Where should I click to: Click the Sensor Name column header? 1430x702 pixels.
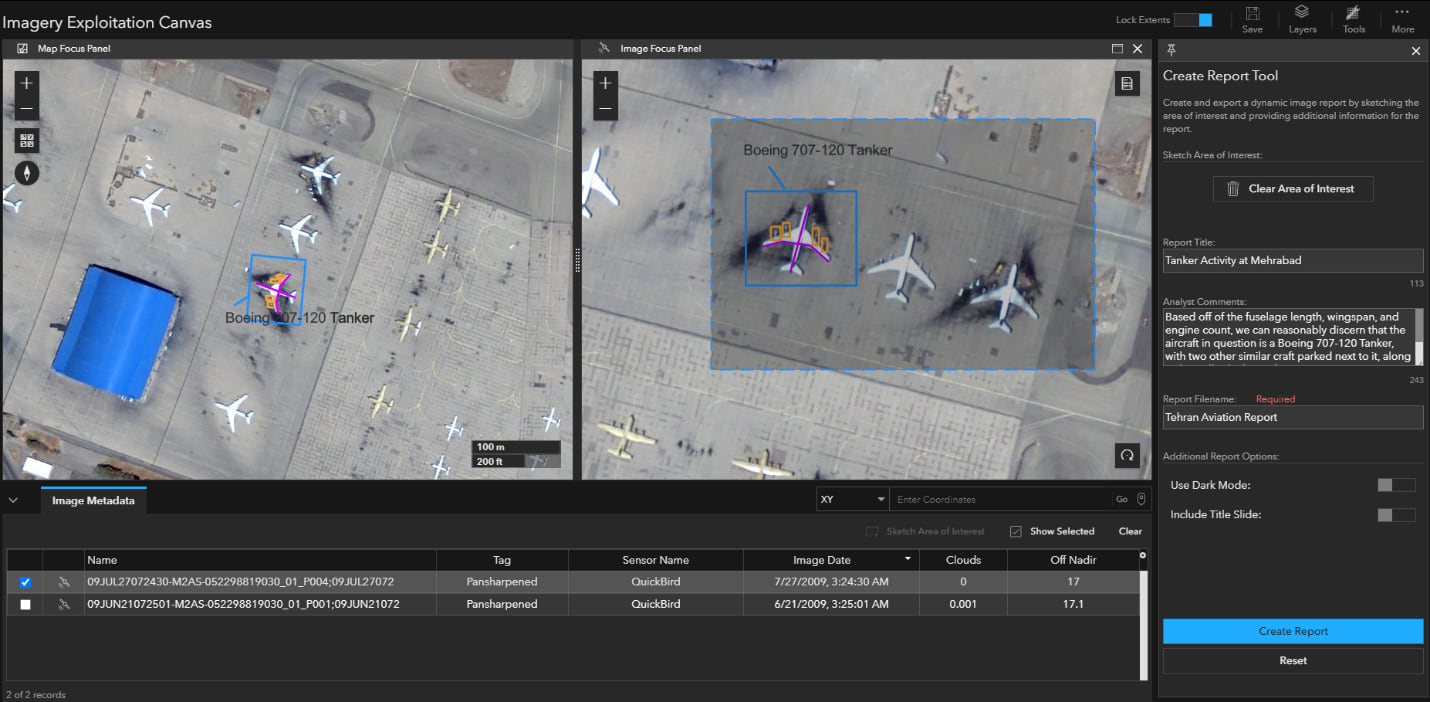coord(655,560)
